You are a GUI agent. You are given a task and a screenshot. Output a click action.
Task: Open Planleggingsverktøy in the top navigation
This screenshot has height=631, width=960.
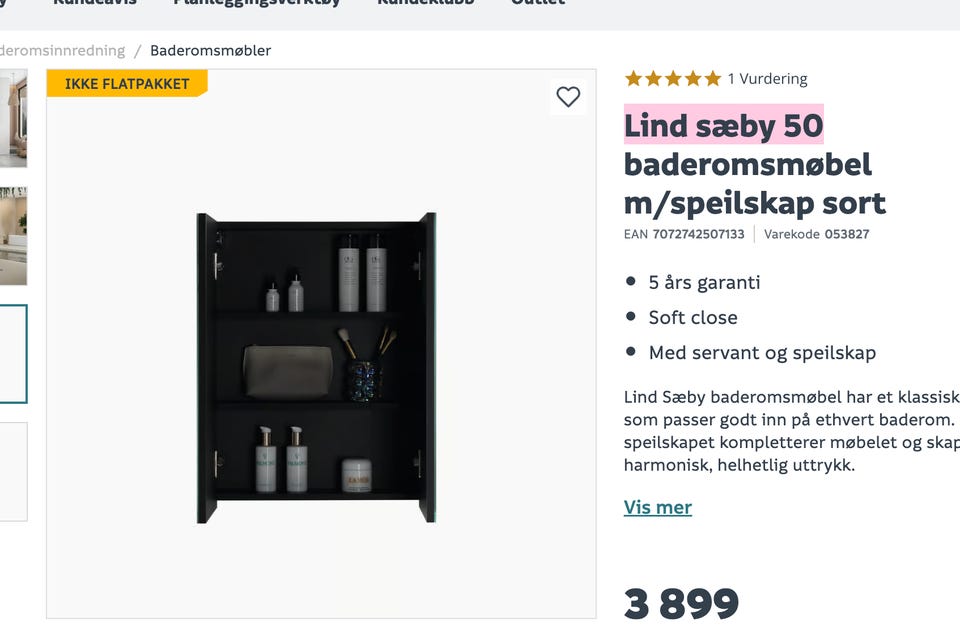pos(256,3)
